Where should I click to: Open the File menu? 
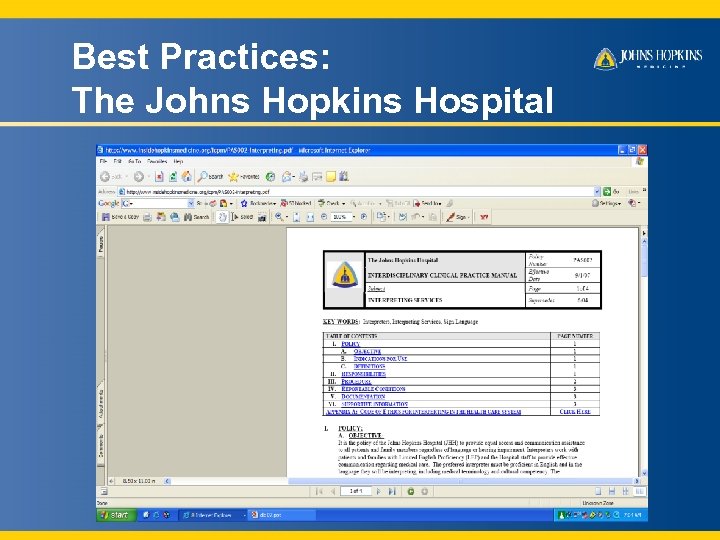(x=103, y=162)
